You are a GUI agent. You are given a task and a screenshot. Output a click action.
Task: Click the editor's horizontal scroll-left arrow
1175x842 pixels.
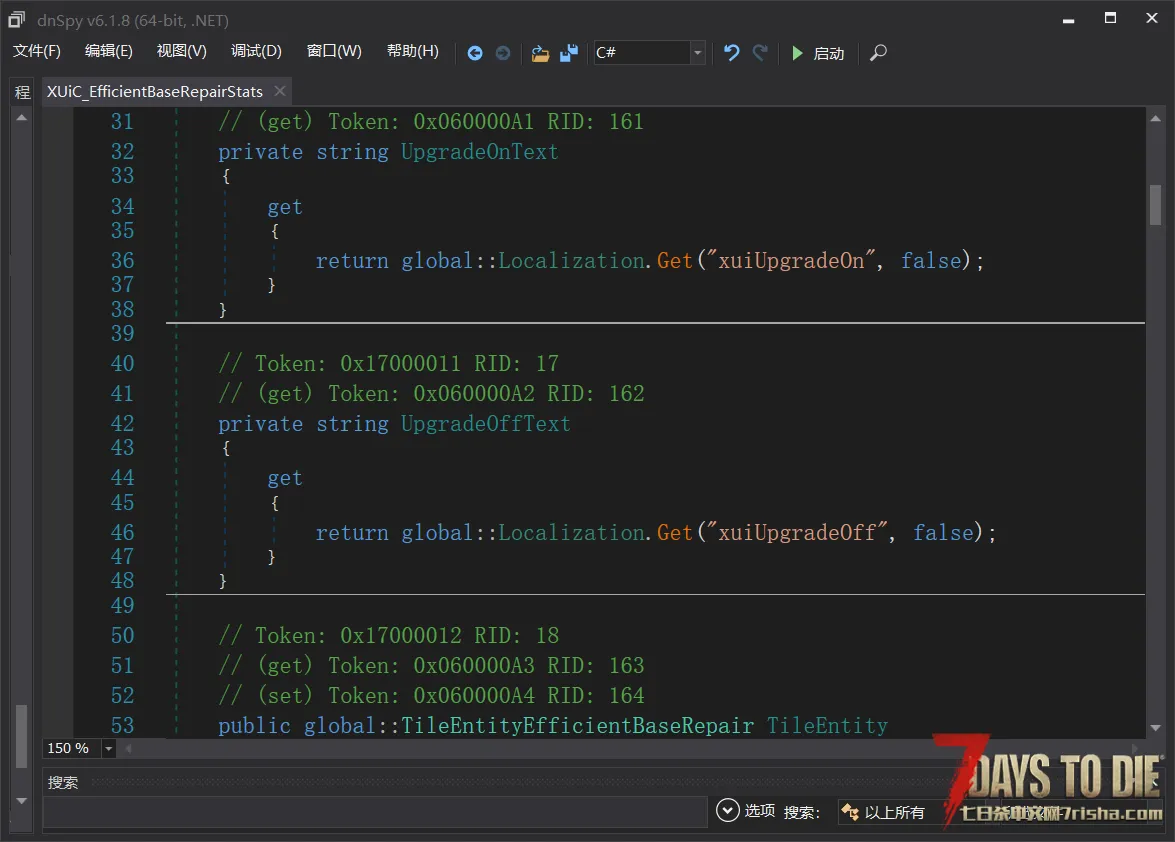tap(128, 748)
